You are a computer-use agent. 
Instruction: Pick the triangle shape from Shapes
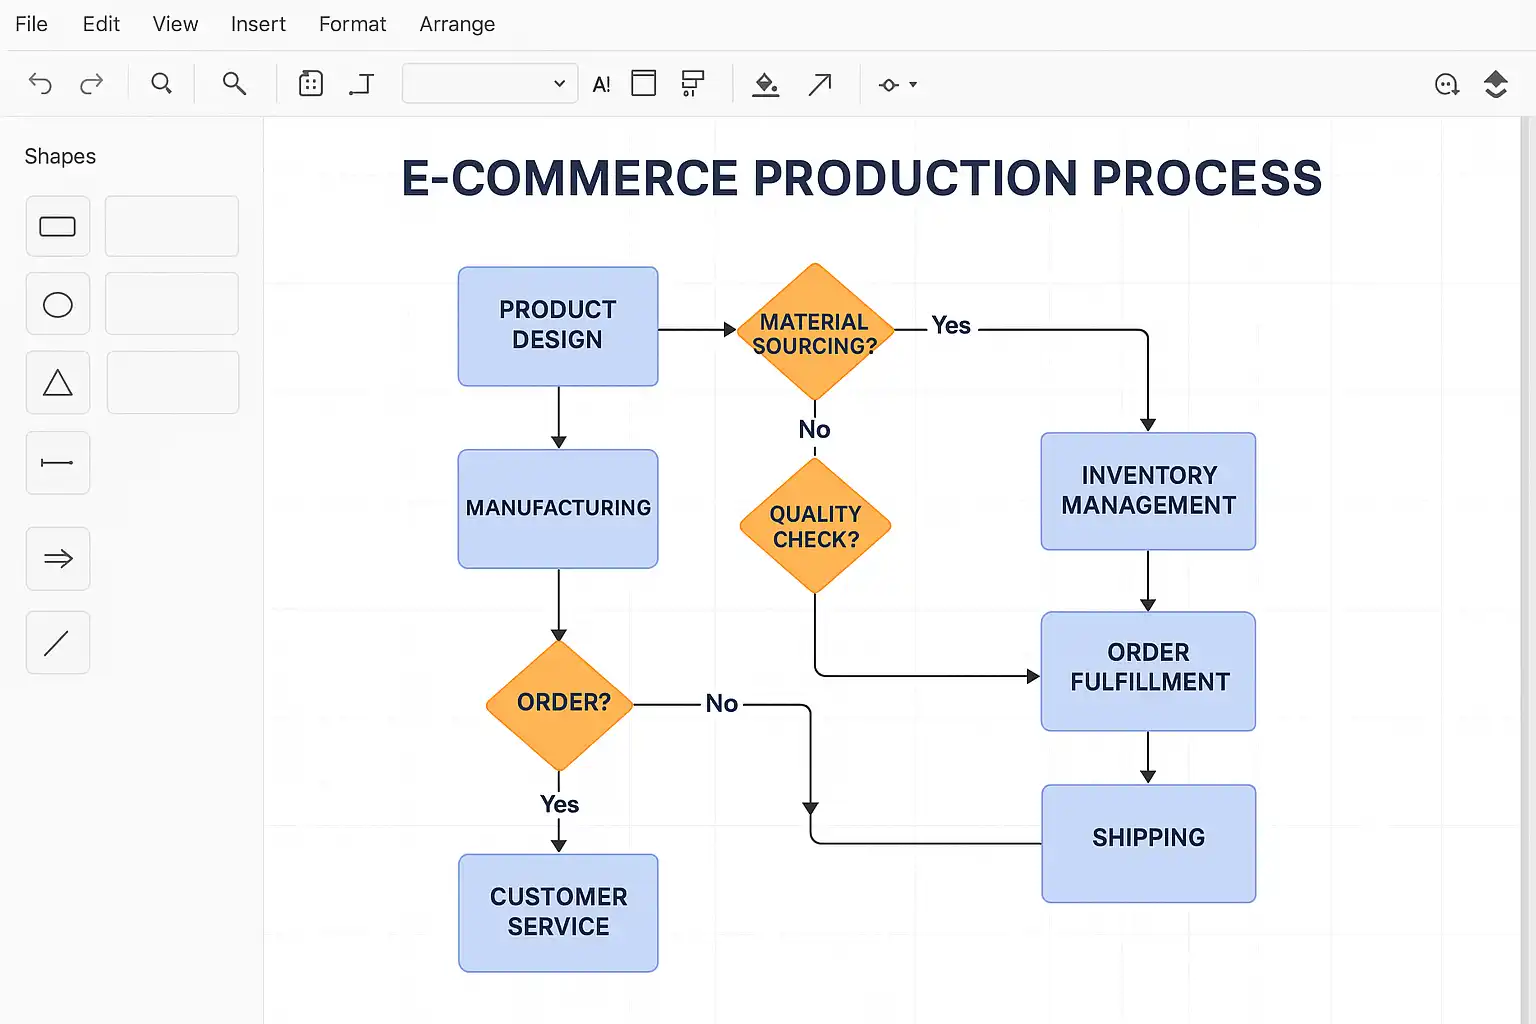point(58,382)
